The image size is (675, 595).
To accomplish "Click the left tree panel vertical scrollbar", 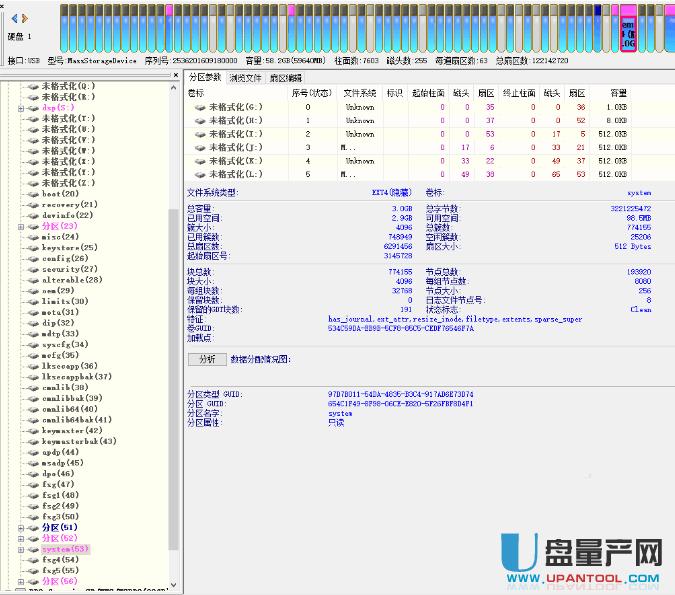I will 175,300.
